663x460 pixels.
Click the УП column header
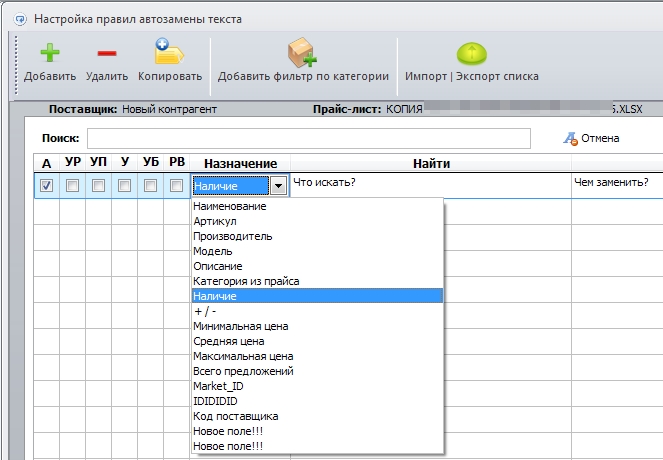(x=99, y=162)
